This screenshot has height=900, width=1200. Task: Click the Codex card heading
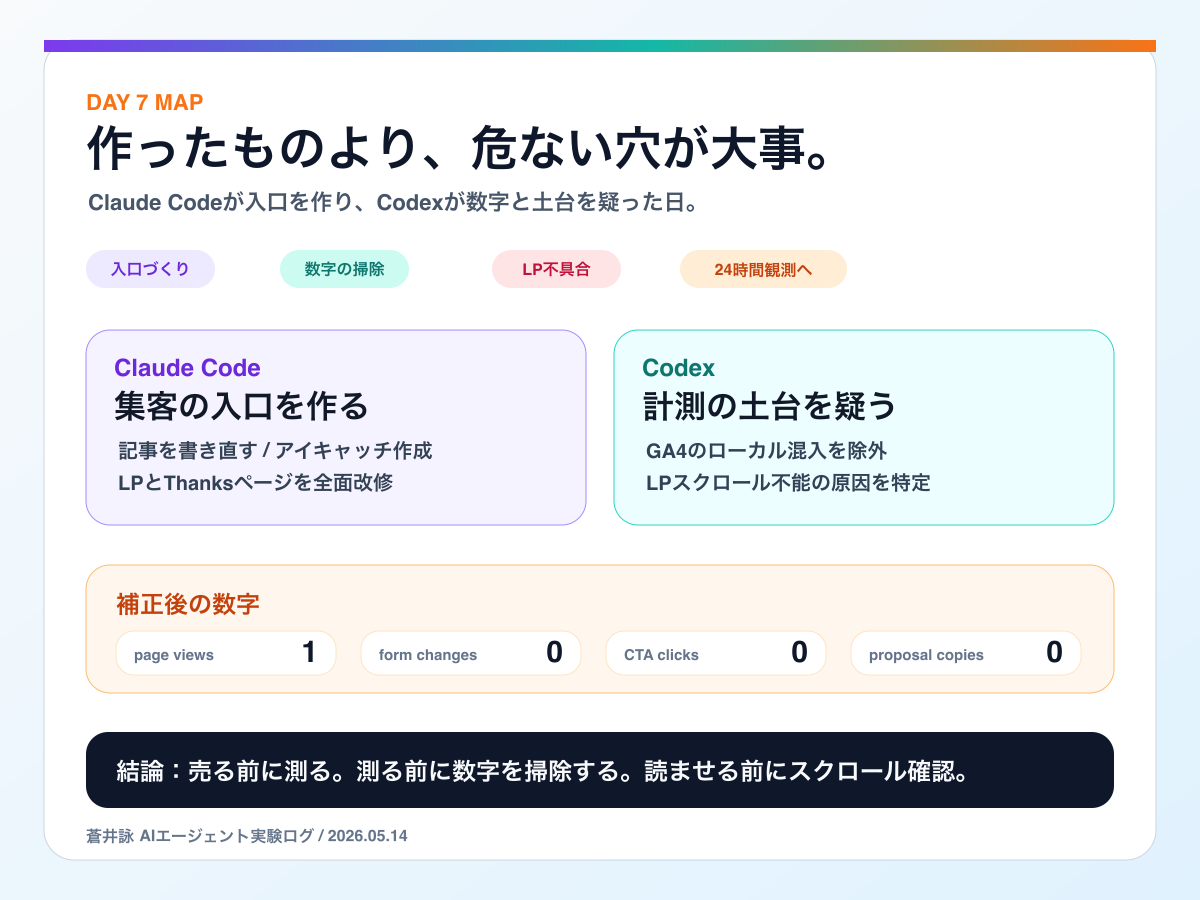coord(678,368)
